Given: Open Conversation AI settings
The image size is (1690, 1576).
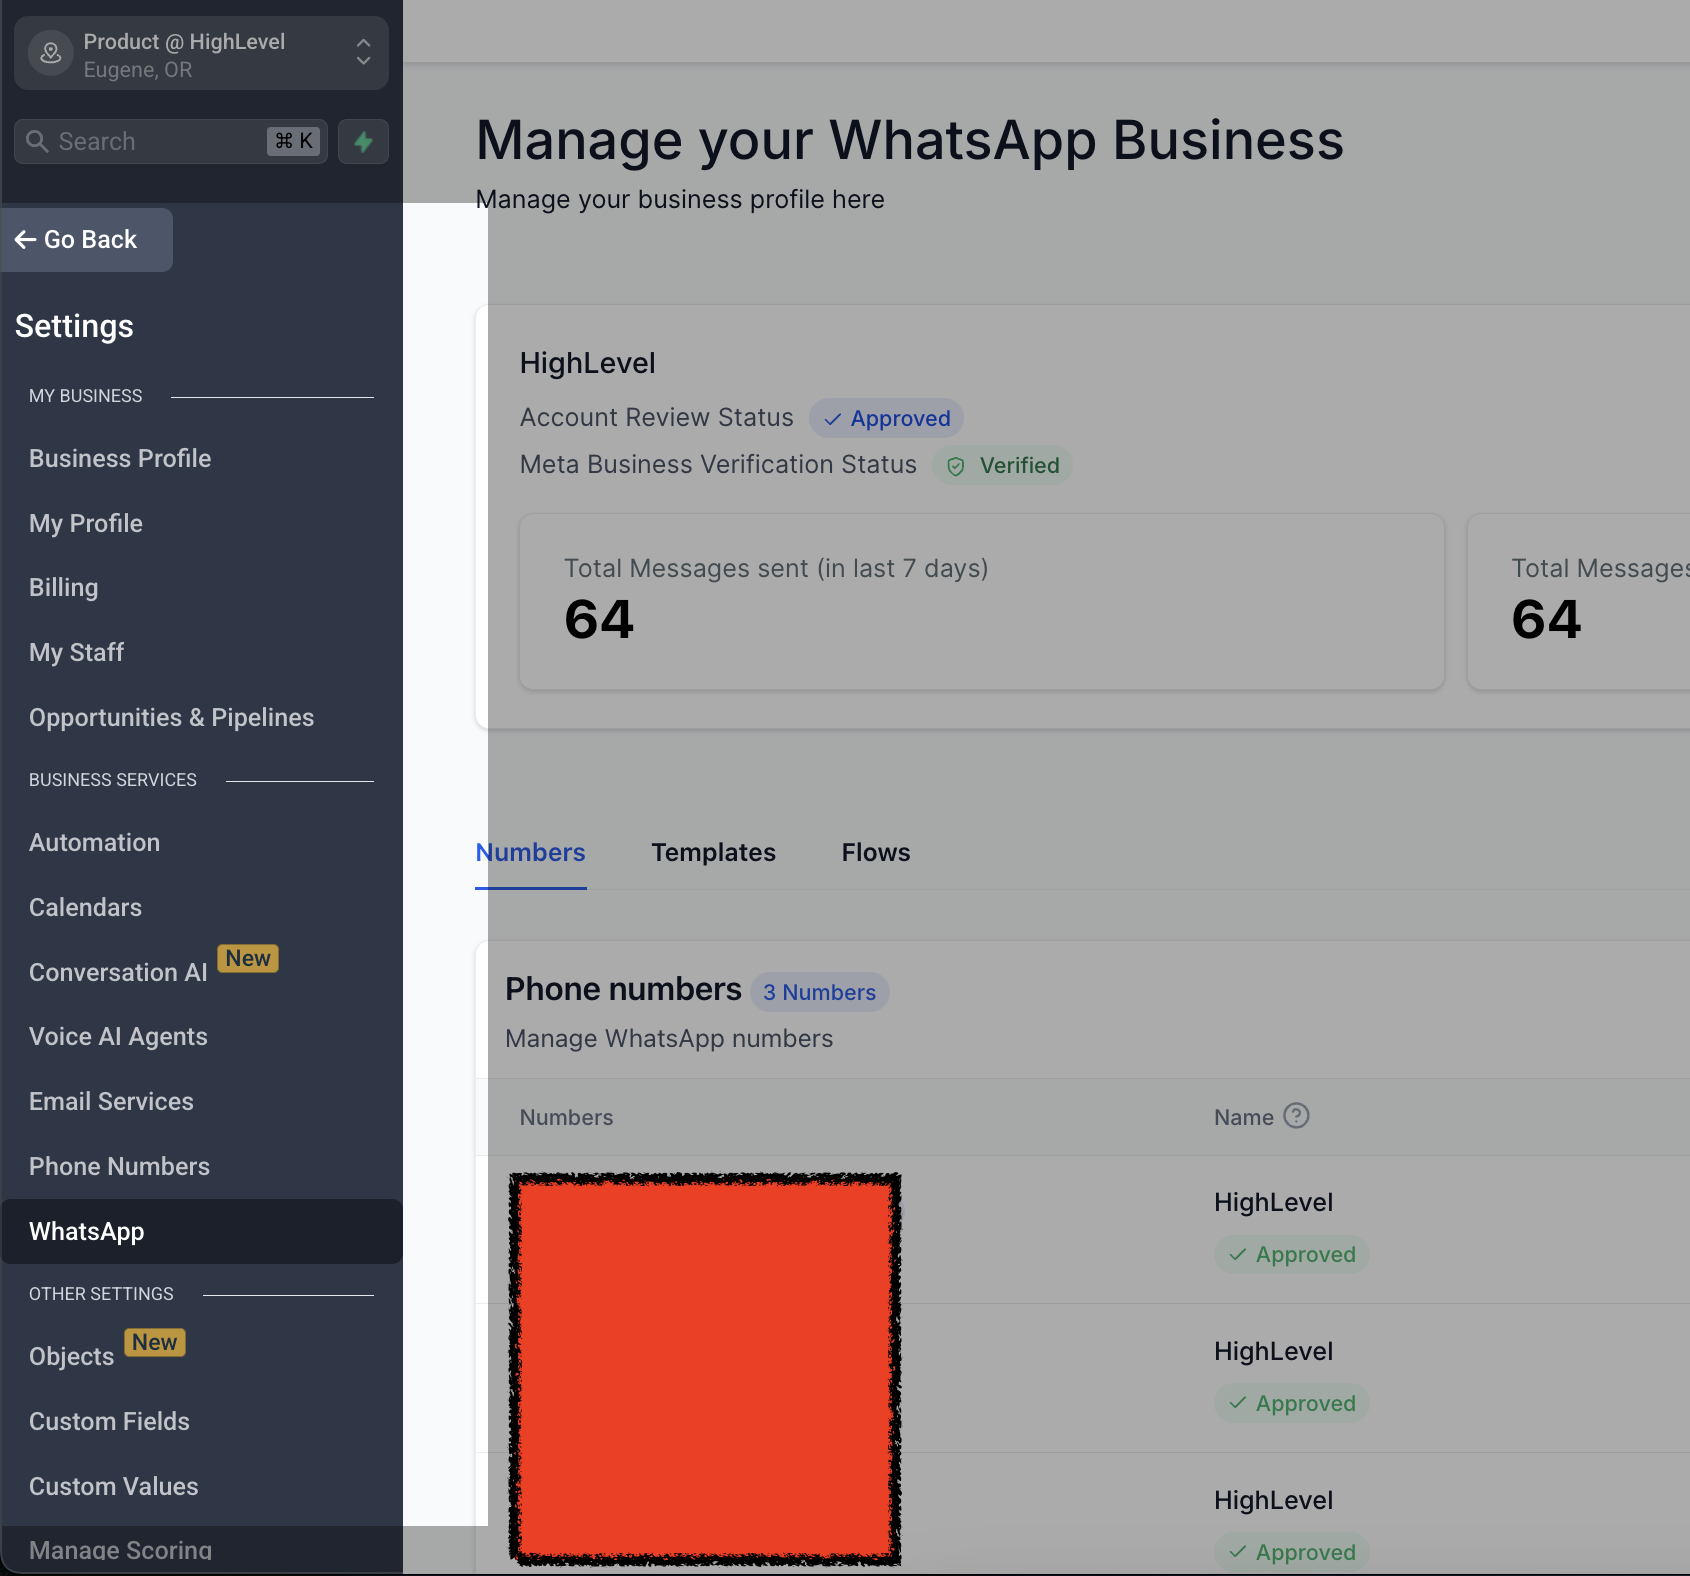Looking at the screenshot, I should (x=119, y=973).
